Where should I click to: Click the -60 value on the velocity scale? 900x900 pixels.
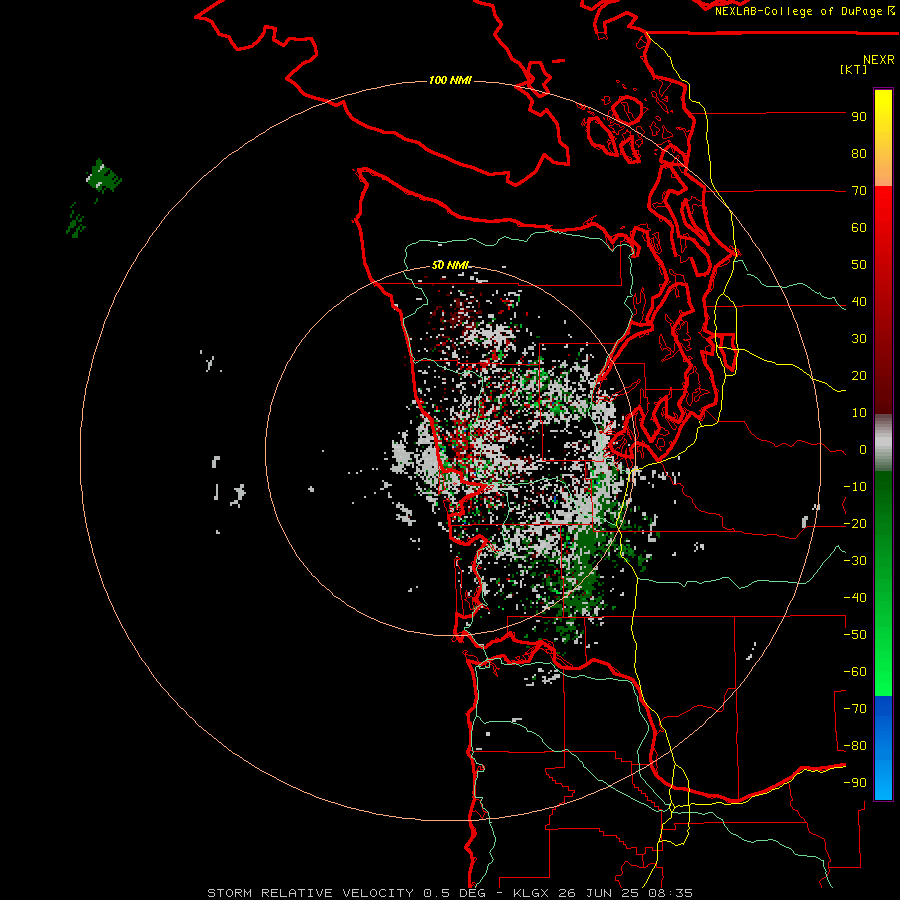(x=855, y=672)
